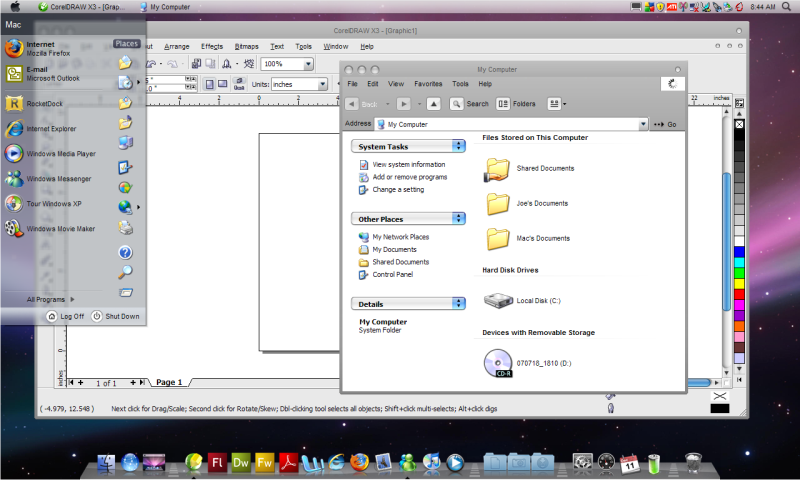
Task: Toggle Folders pane in My Computer
Action: coord(516,104)
